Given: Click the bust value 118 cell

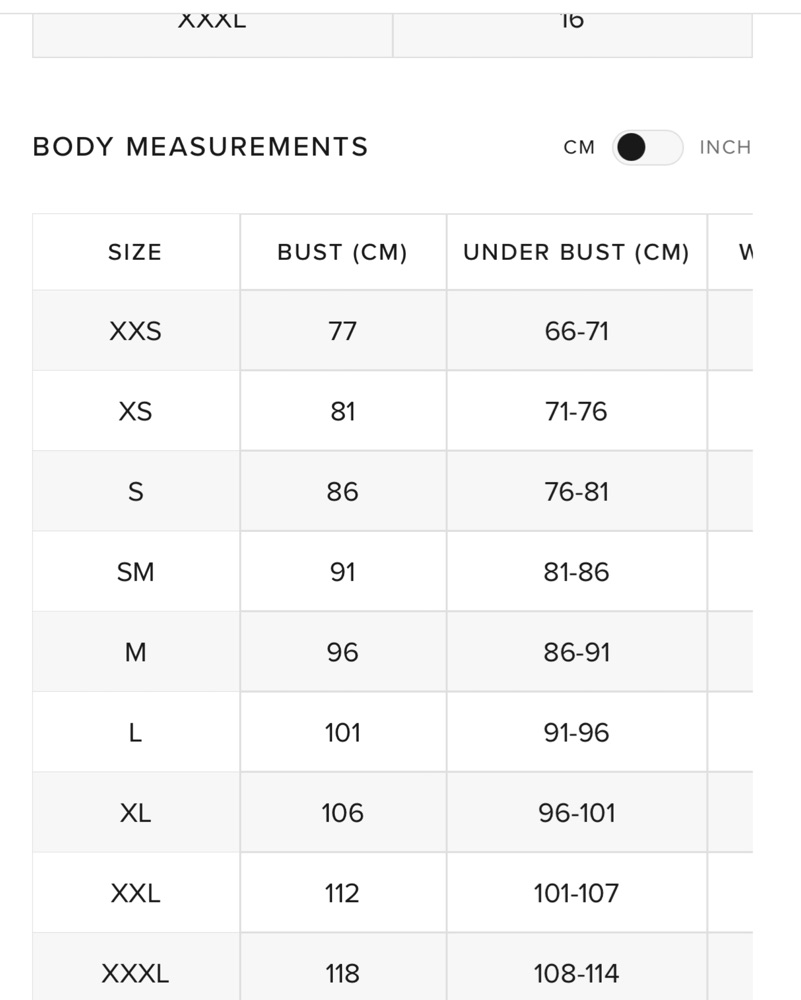Looking at the screenshot, I should 343,967.
